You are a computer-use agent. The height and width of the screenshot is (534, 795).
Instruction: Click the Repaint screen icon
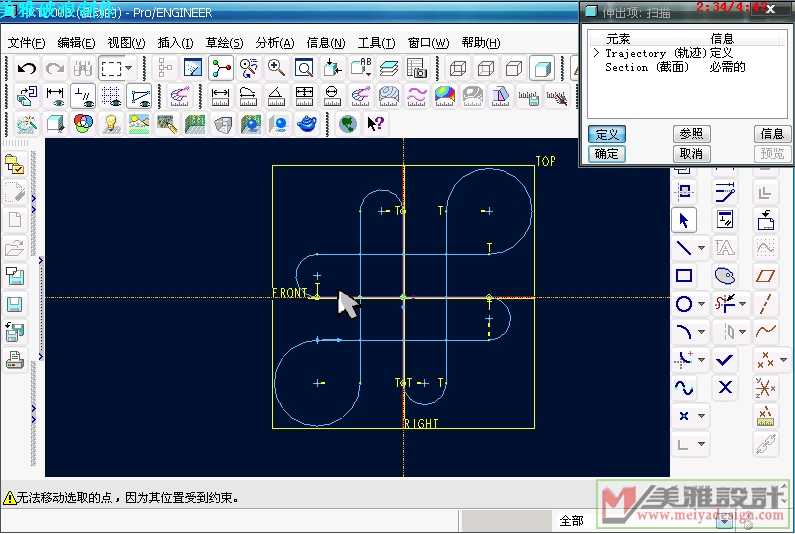point(193,68)
